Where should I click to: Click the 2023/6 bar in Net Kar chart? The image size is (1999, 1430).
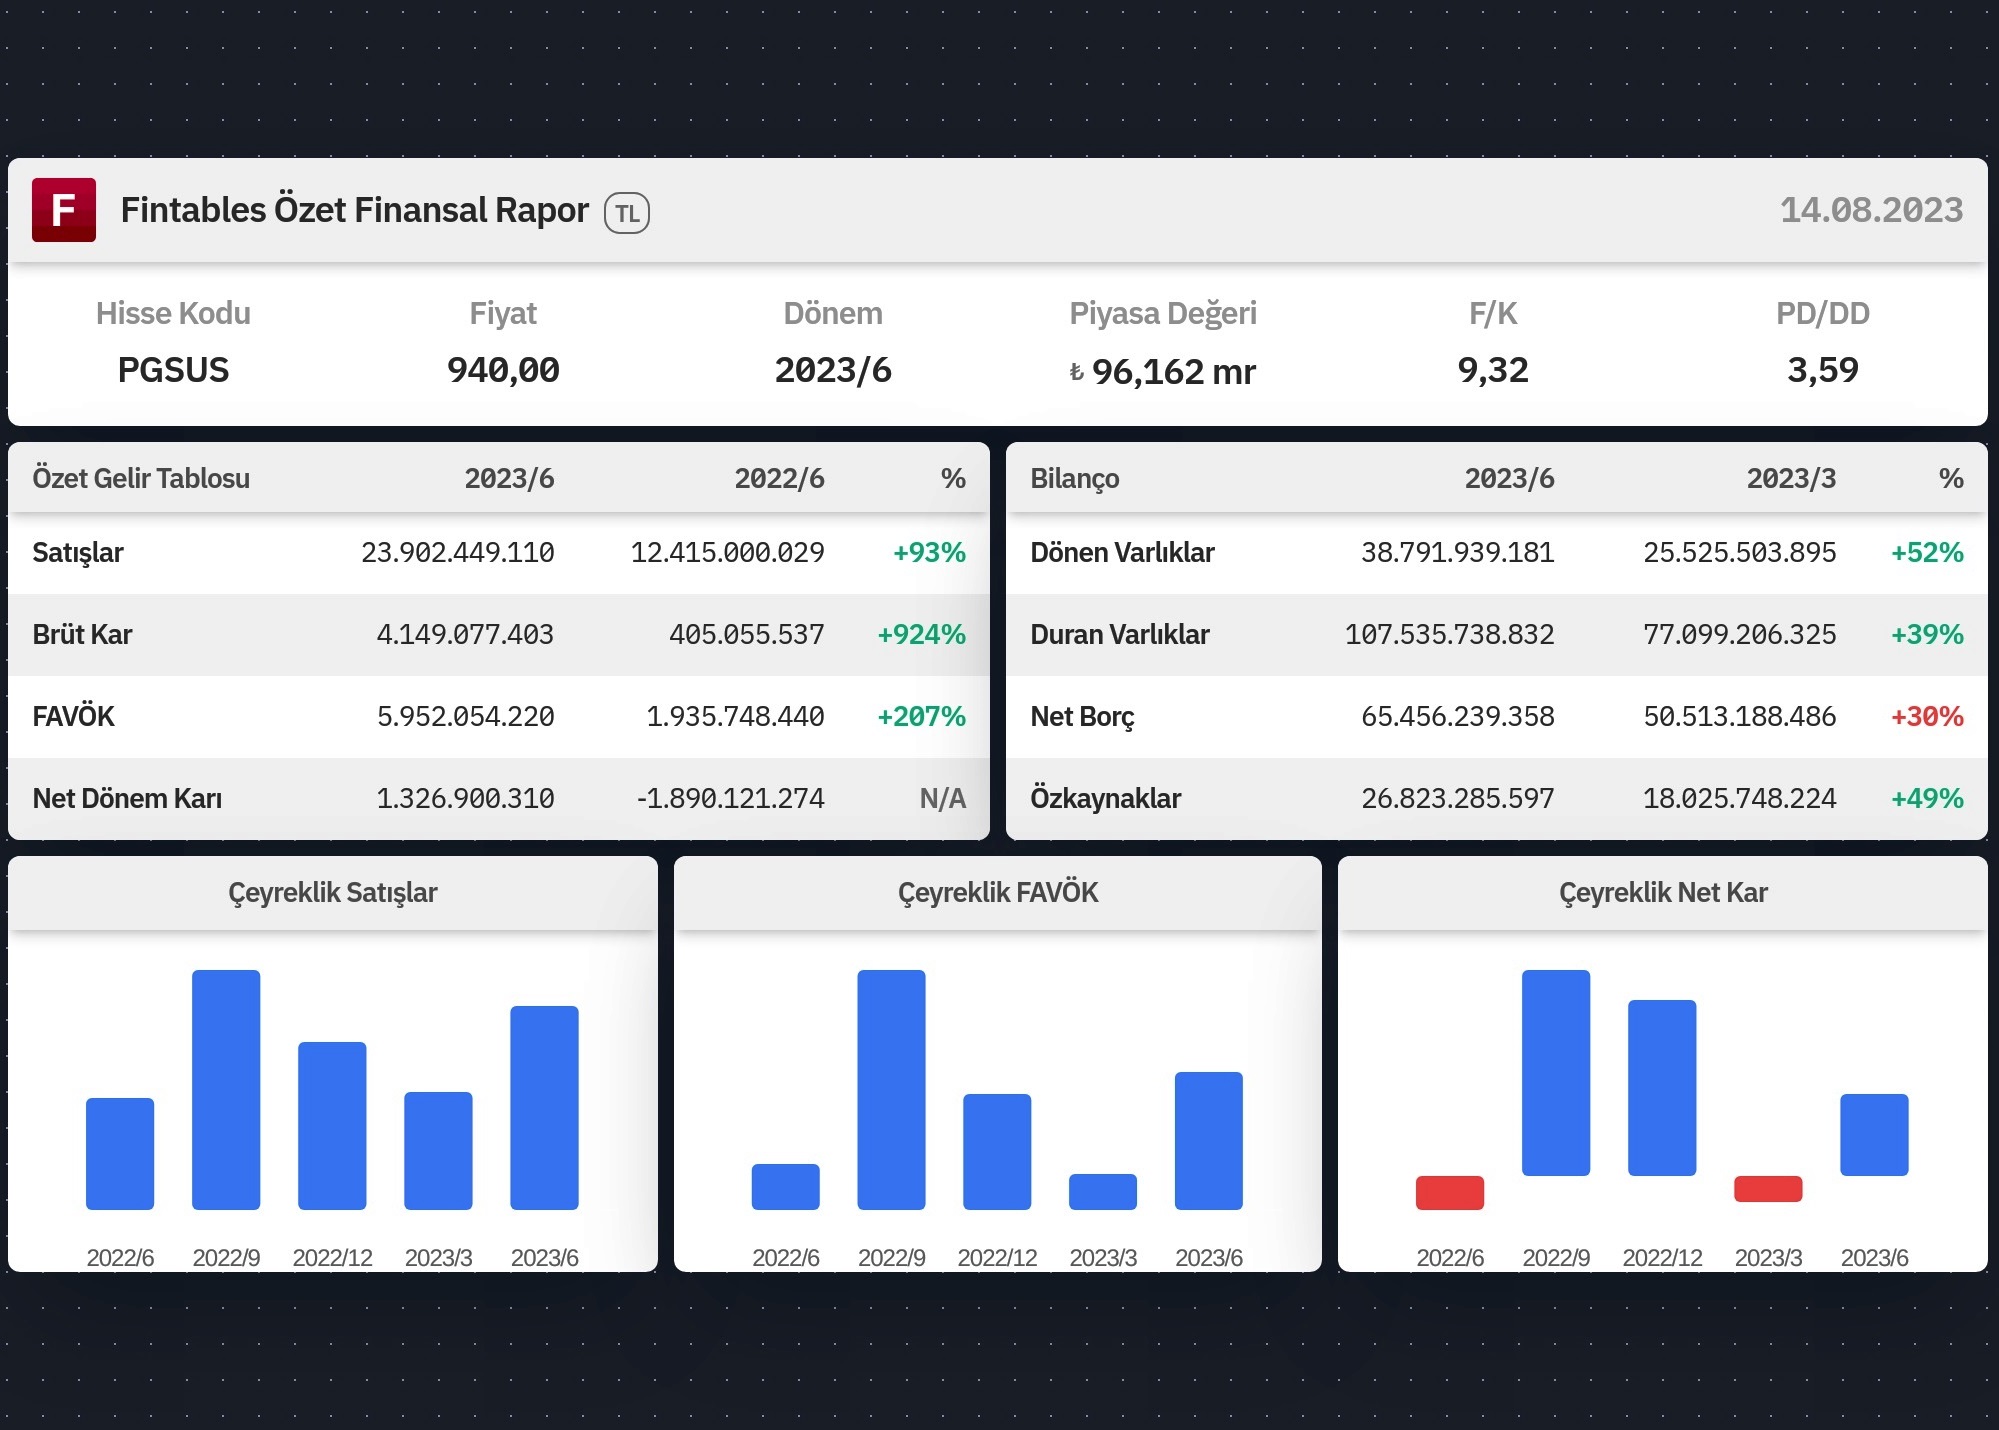coord(1874,1135)
